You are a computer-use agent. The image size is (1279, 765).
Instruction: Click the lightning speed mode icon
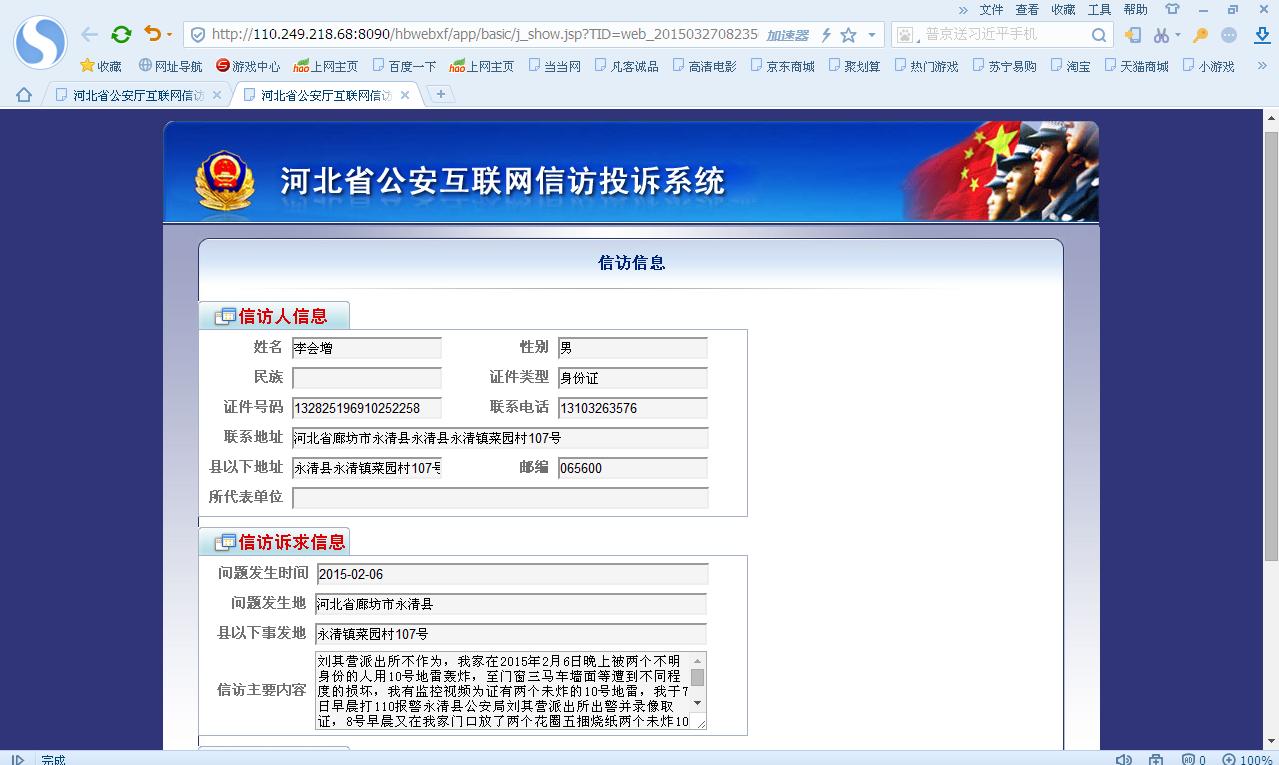pos(826,35)
